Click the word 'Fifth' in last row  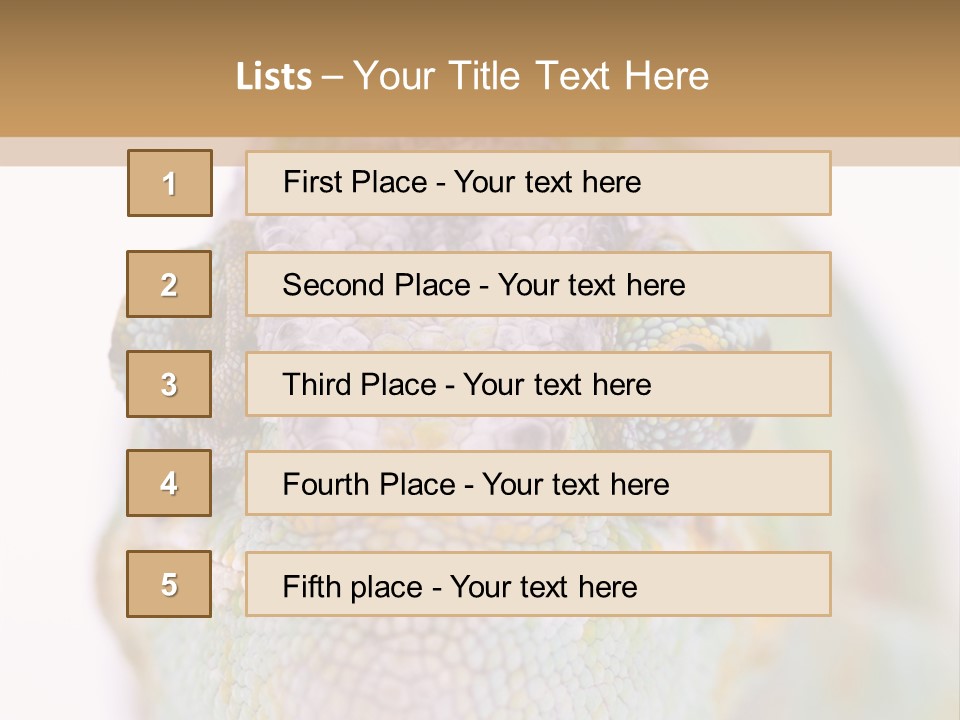coord(312,586)
